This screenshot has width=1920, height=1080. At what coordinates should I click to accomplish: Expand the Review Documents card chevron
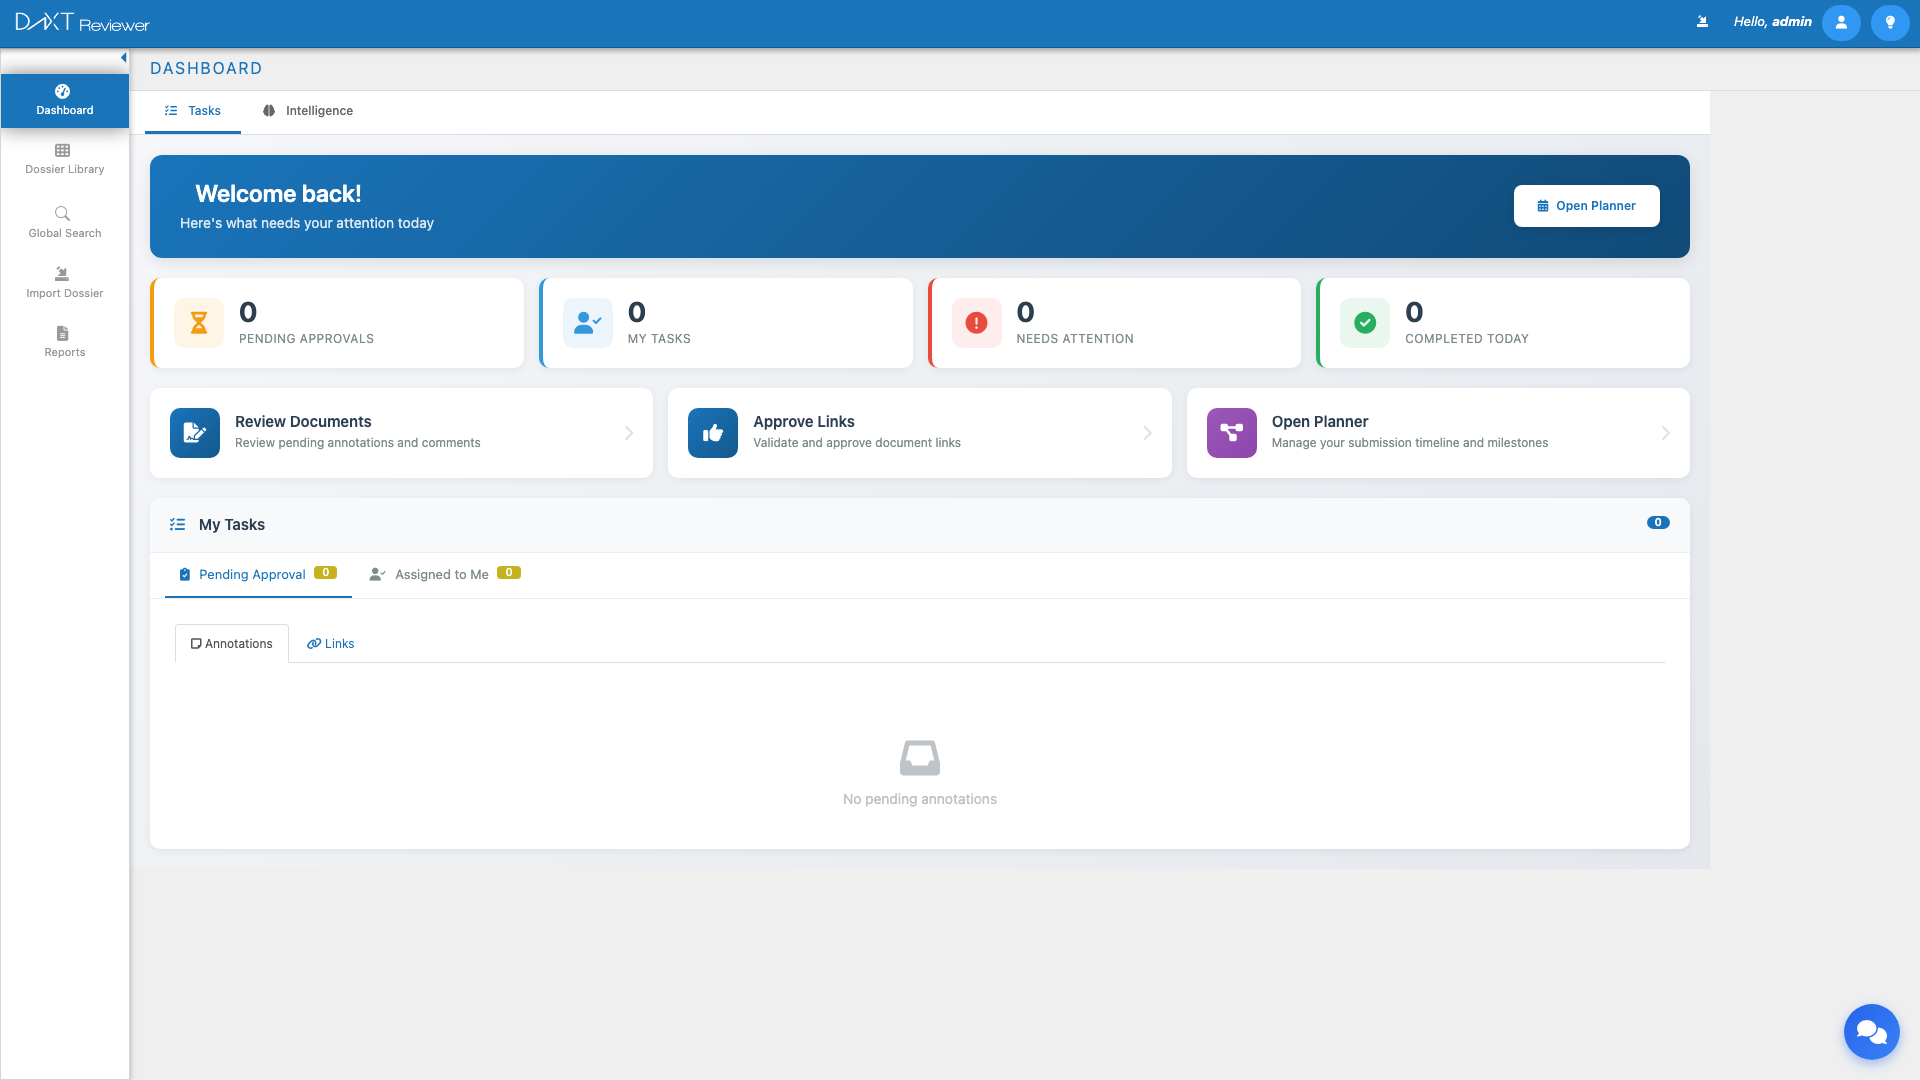(x=629, y=432)
